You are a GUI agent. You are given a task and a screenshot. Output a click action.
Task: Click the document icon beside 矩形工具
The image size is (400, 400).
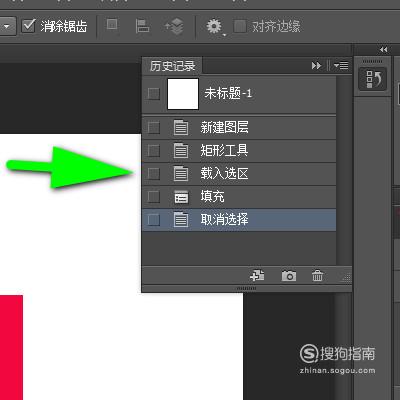click(x=181, y=151)
